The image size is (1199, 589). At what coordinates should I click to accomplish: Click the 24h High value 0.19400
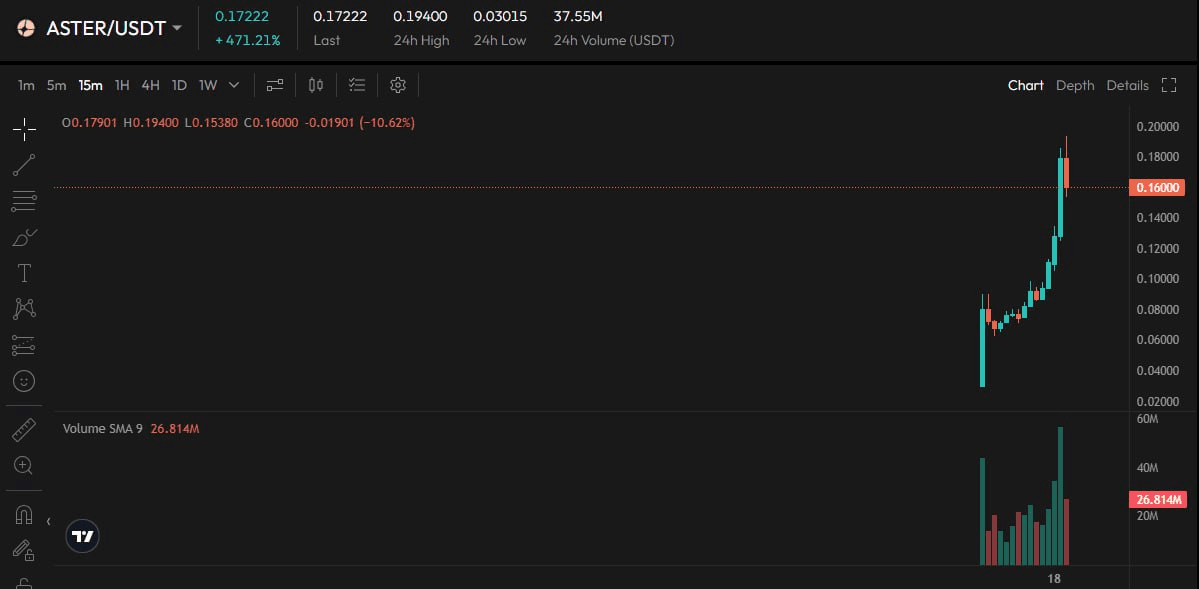click(x=421, y=16)
